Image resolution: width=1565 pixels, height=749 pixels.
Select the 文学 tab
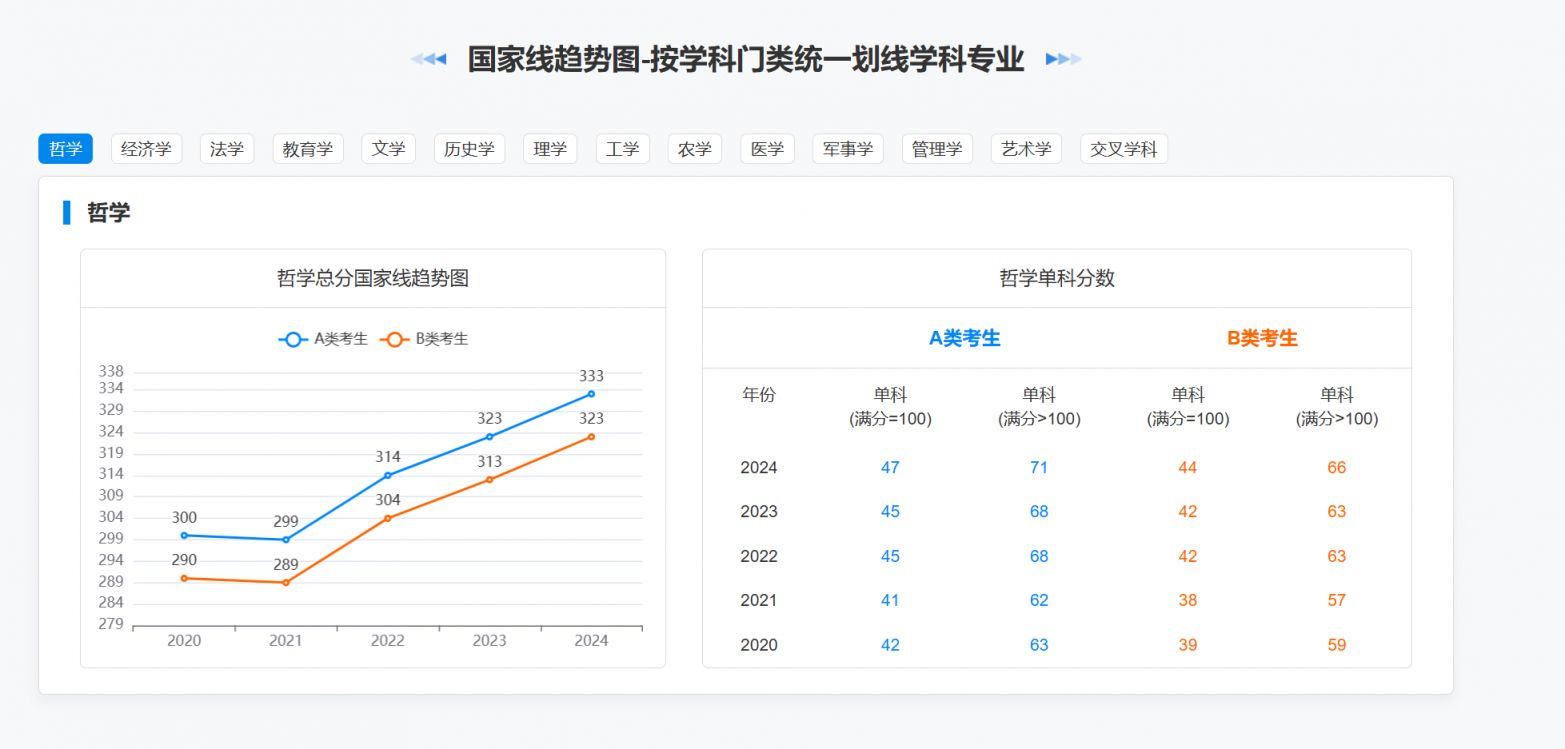coord(388,149)
